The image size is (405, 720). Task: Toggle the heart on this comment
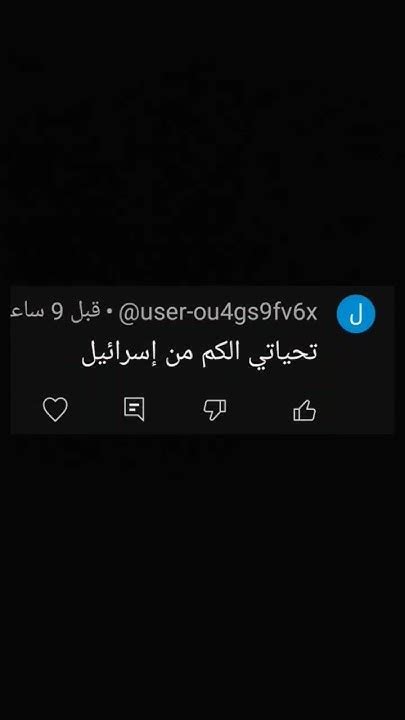pyautogui.click(x=55, y=409)
